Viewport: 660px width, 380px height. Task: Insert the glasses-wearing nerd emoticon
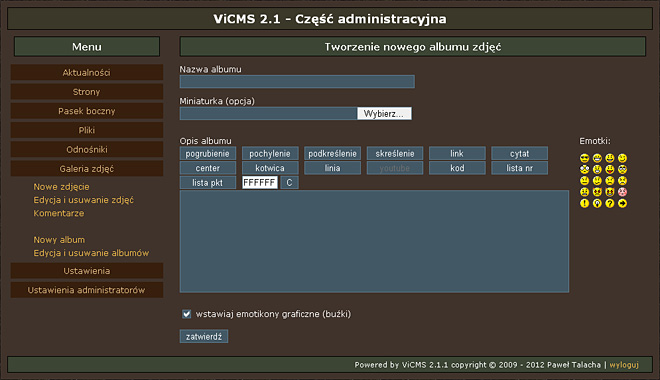[623, 169]
